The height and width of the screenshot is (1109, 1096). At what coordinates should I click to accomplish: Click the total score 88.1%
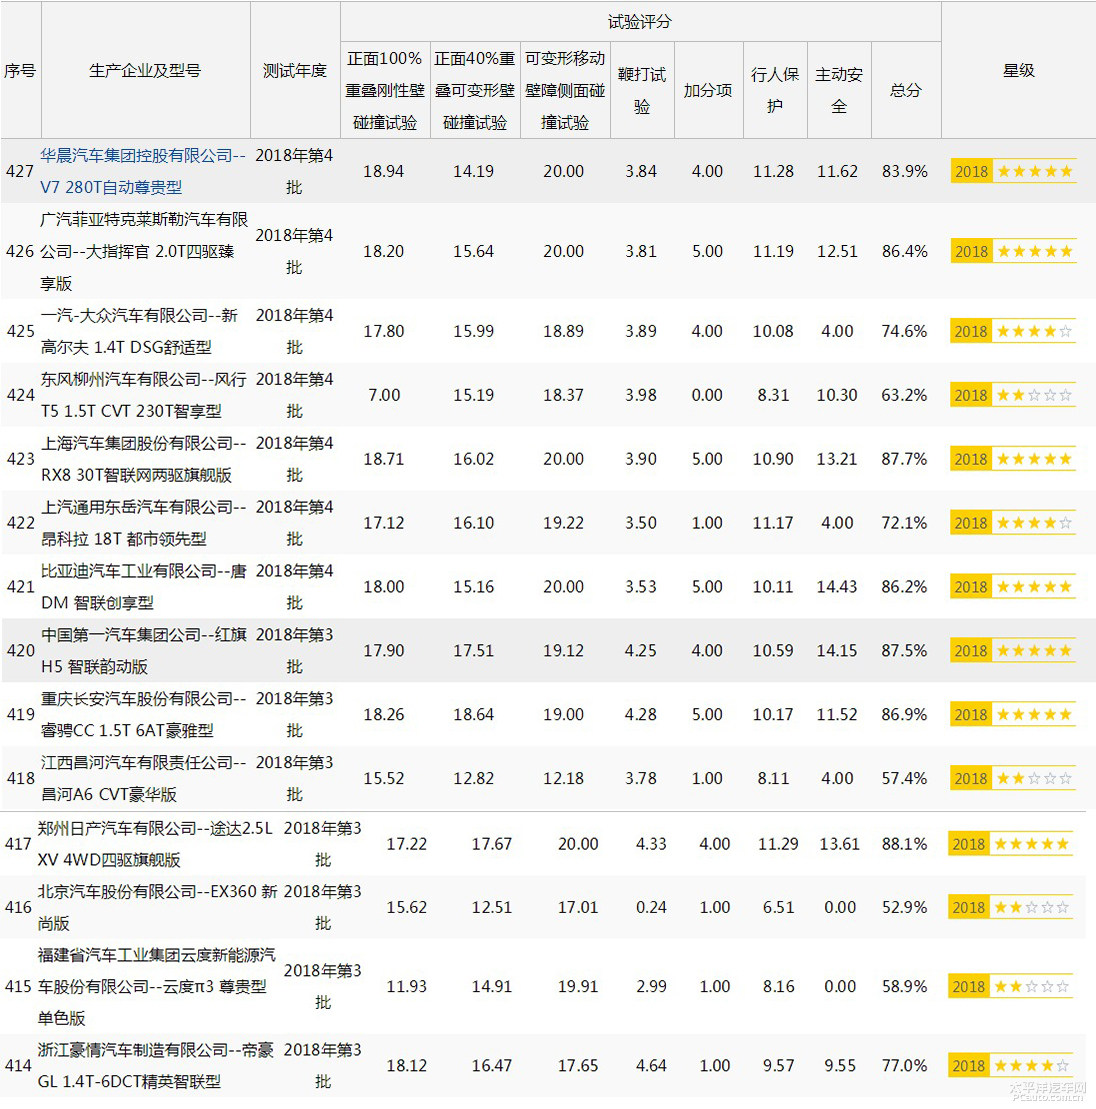pos(904,844)
